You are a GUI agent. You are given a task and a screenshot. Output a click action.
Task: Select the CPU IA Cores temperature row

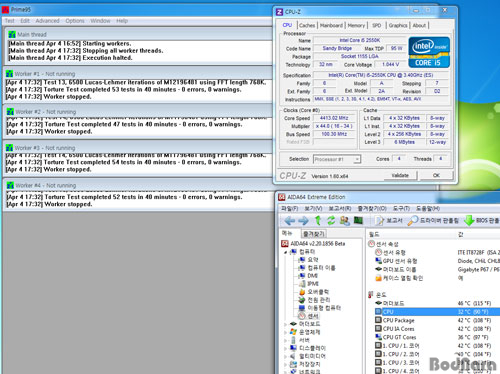[437, 329]
